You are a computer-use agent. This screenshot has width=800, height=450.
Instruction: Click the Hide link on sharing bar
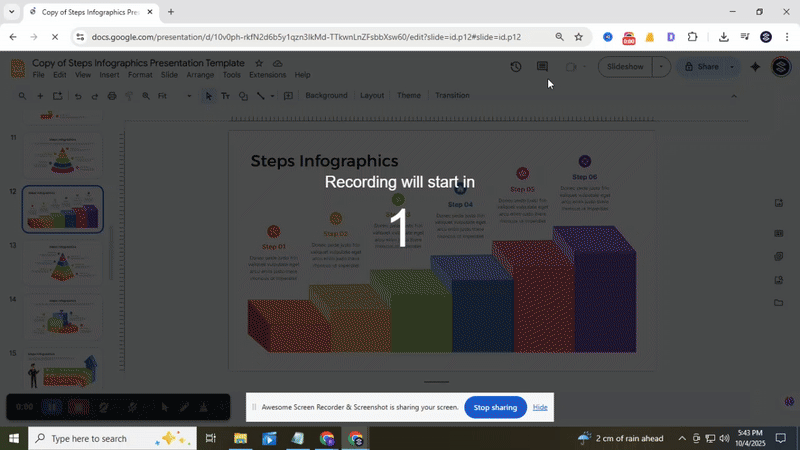(x=540, y=407)
